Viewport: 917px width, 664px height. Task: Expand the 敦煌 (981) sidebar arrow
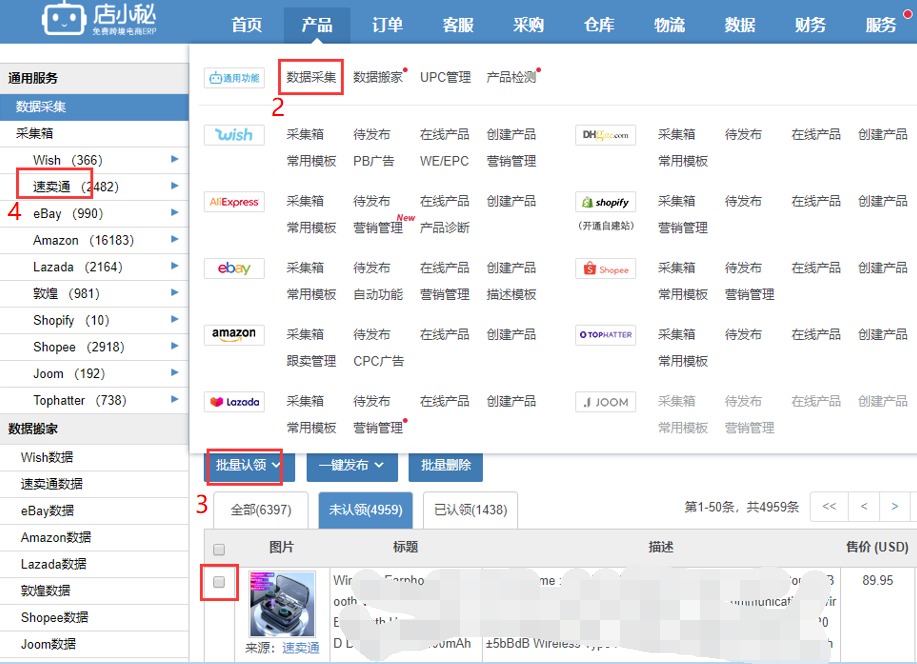pyautogui.click(x=174, y=293)
